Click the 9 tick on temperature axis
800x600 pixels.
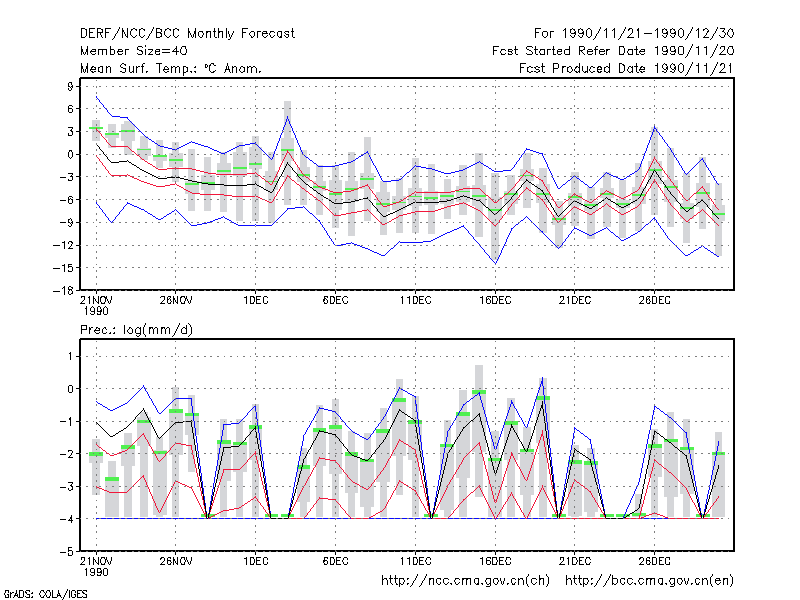click(x=70, y=86)
